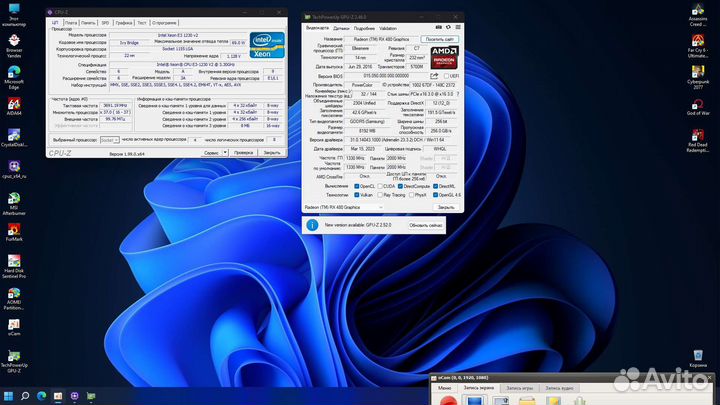Screen dimensions: 720x405
Task: Switch to the Плата tab in CPU-Z
Action: tap(71, 22)
